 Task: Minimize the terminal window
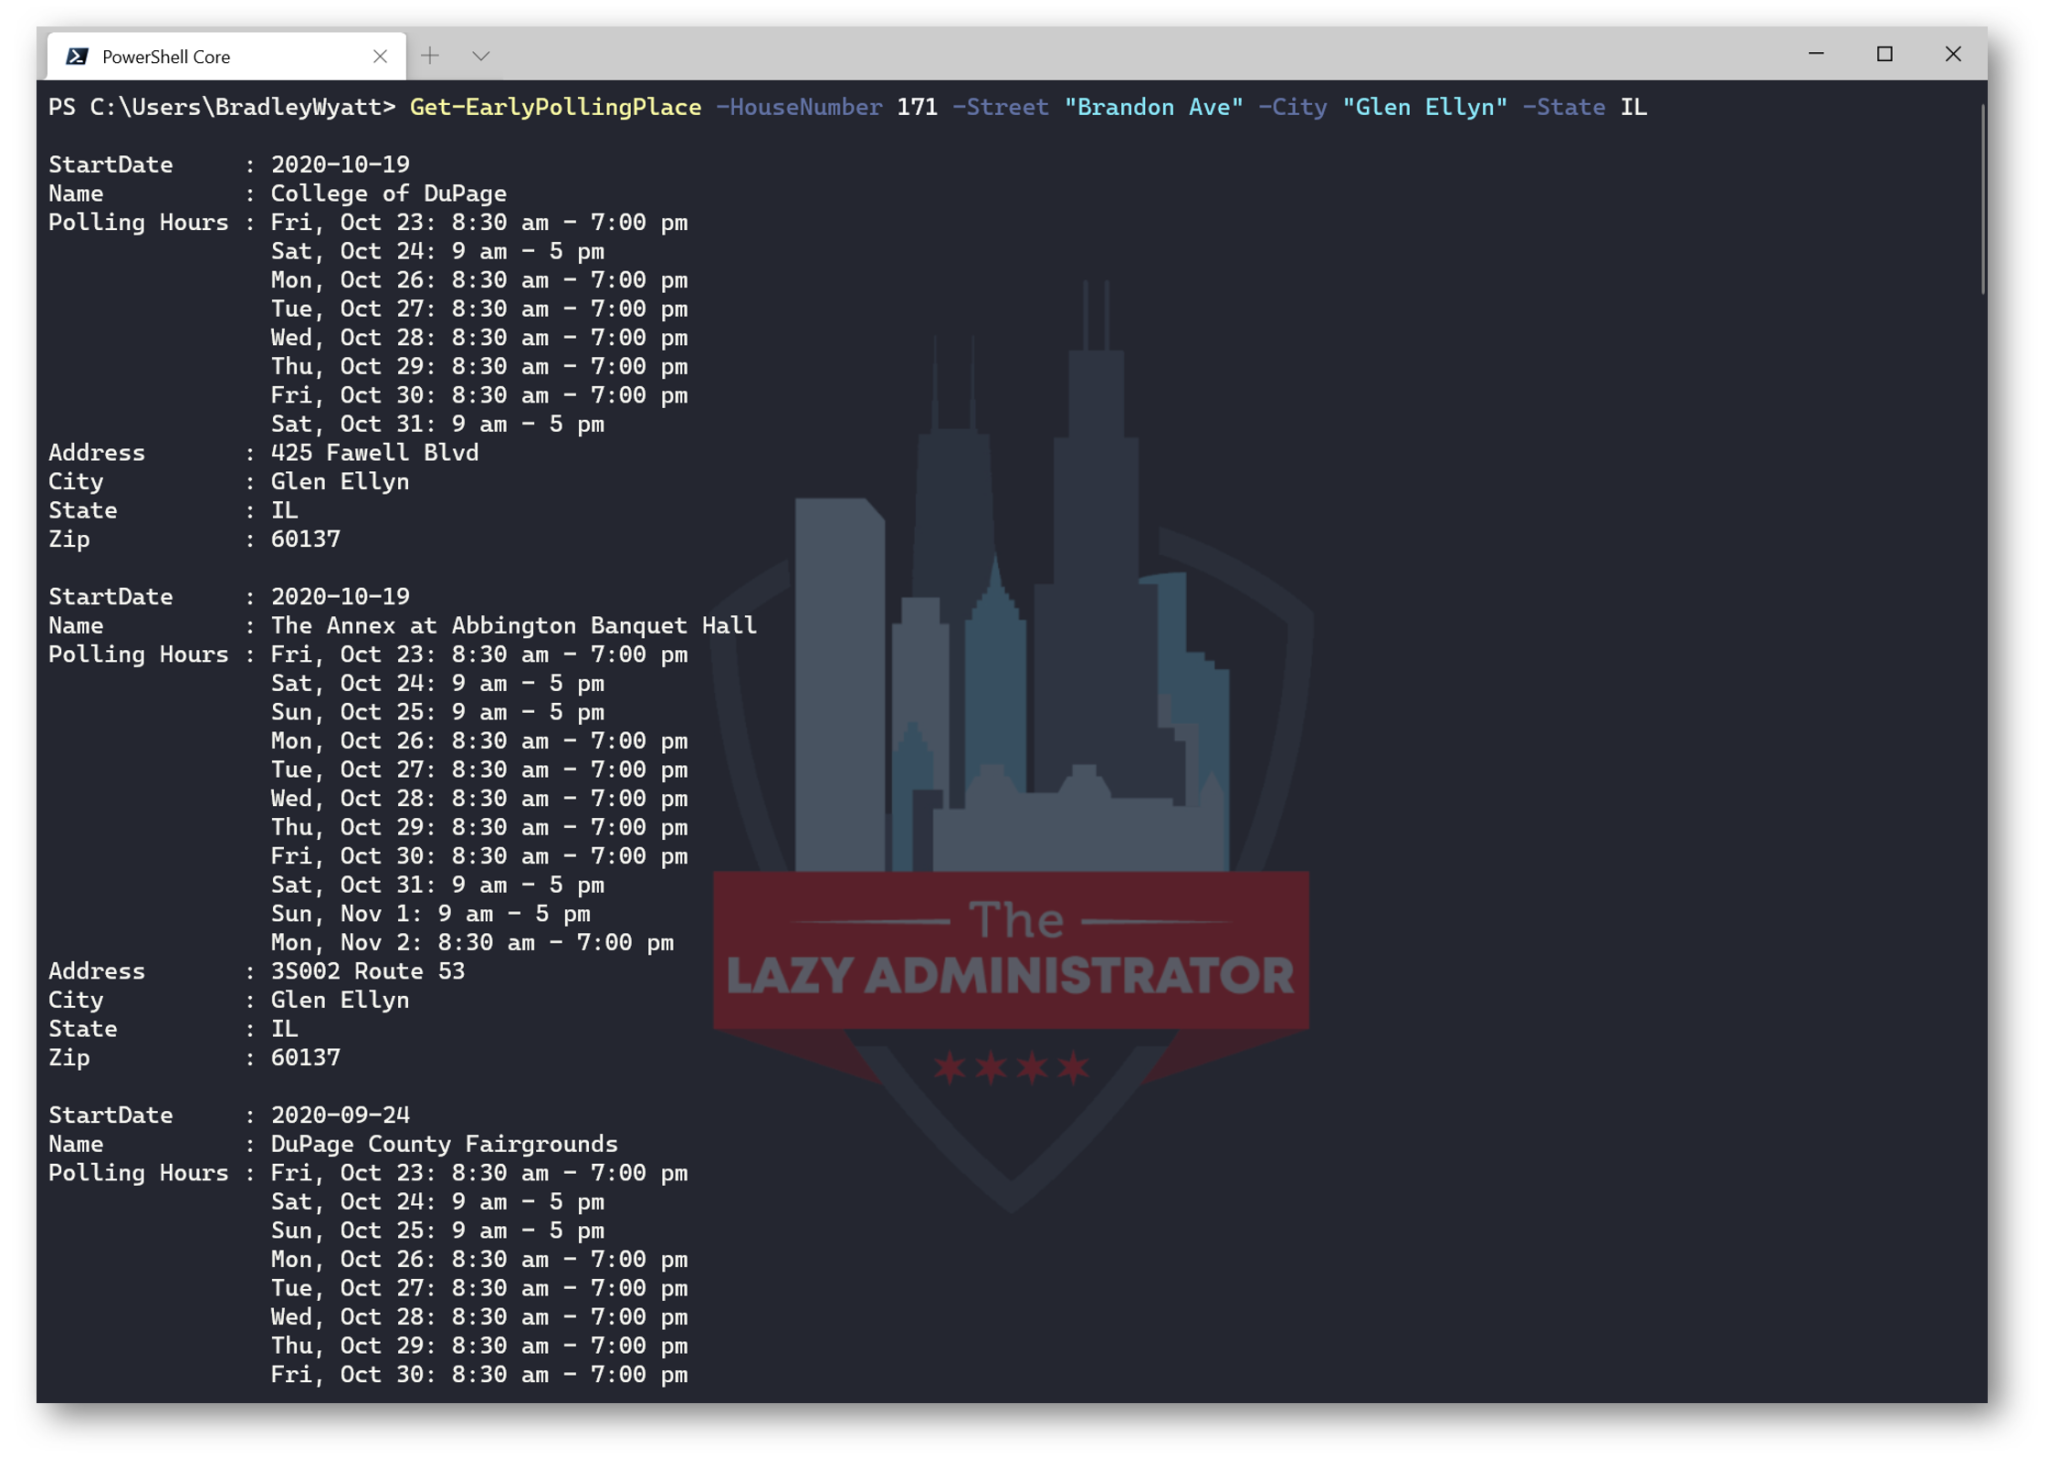[1816, 54]
